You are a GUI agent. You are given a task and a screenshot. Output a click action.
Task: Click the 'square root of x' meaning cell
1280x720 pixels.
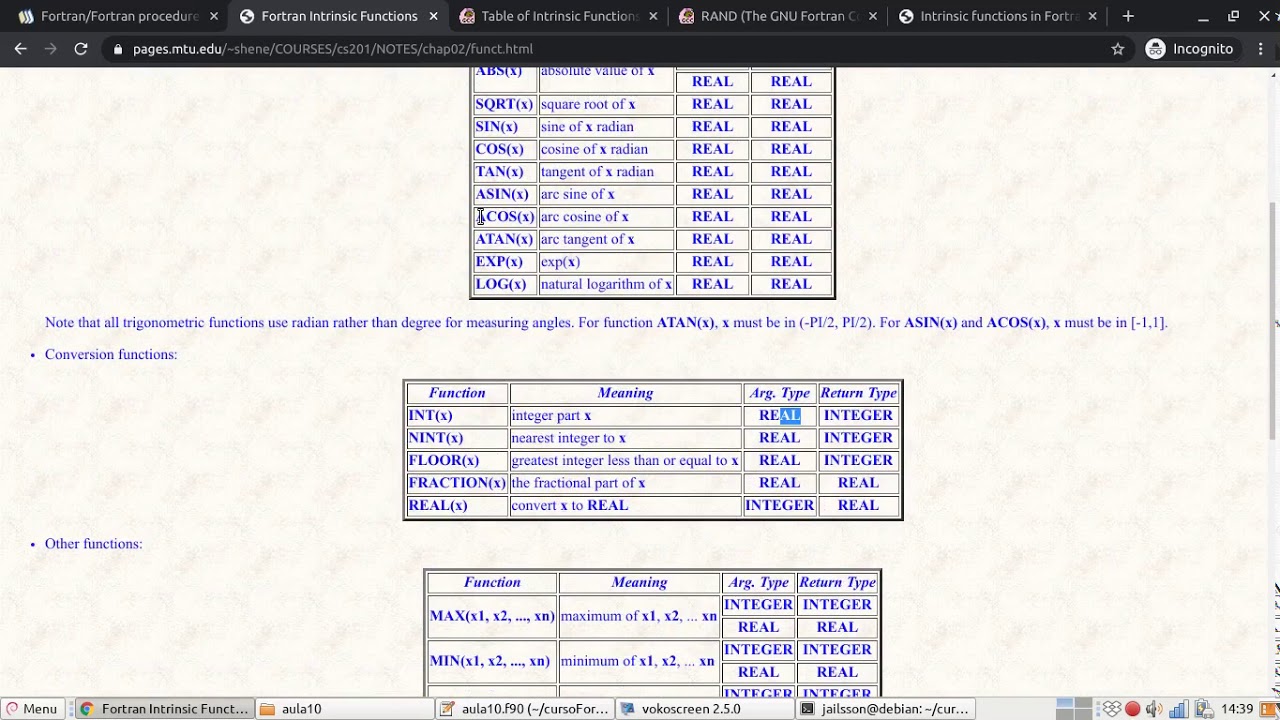[x=606, y=104]
